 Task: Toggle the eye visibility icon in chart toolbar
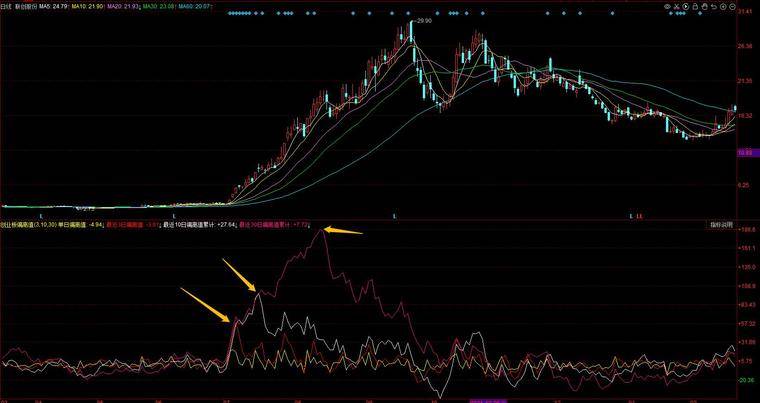pyautogui.click(x=667, y=6)
